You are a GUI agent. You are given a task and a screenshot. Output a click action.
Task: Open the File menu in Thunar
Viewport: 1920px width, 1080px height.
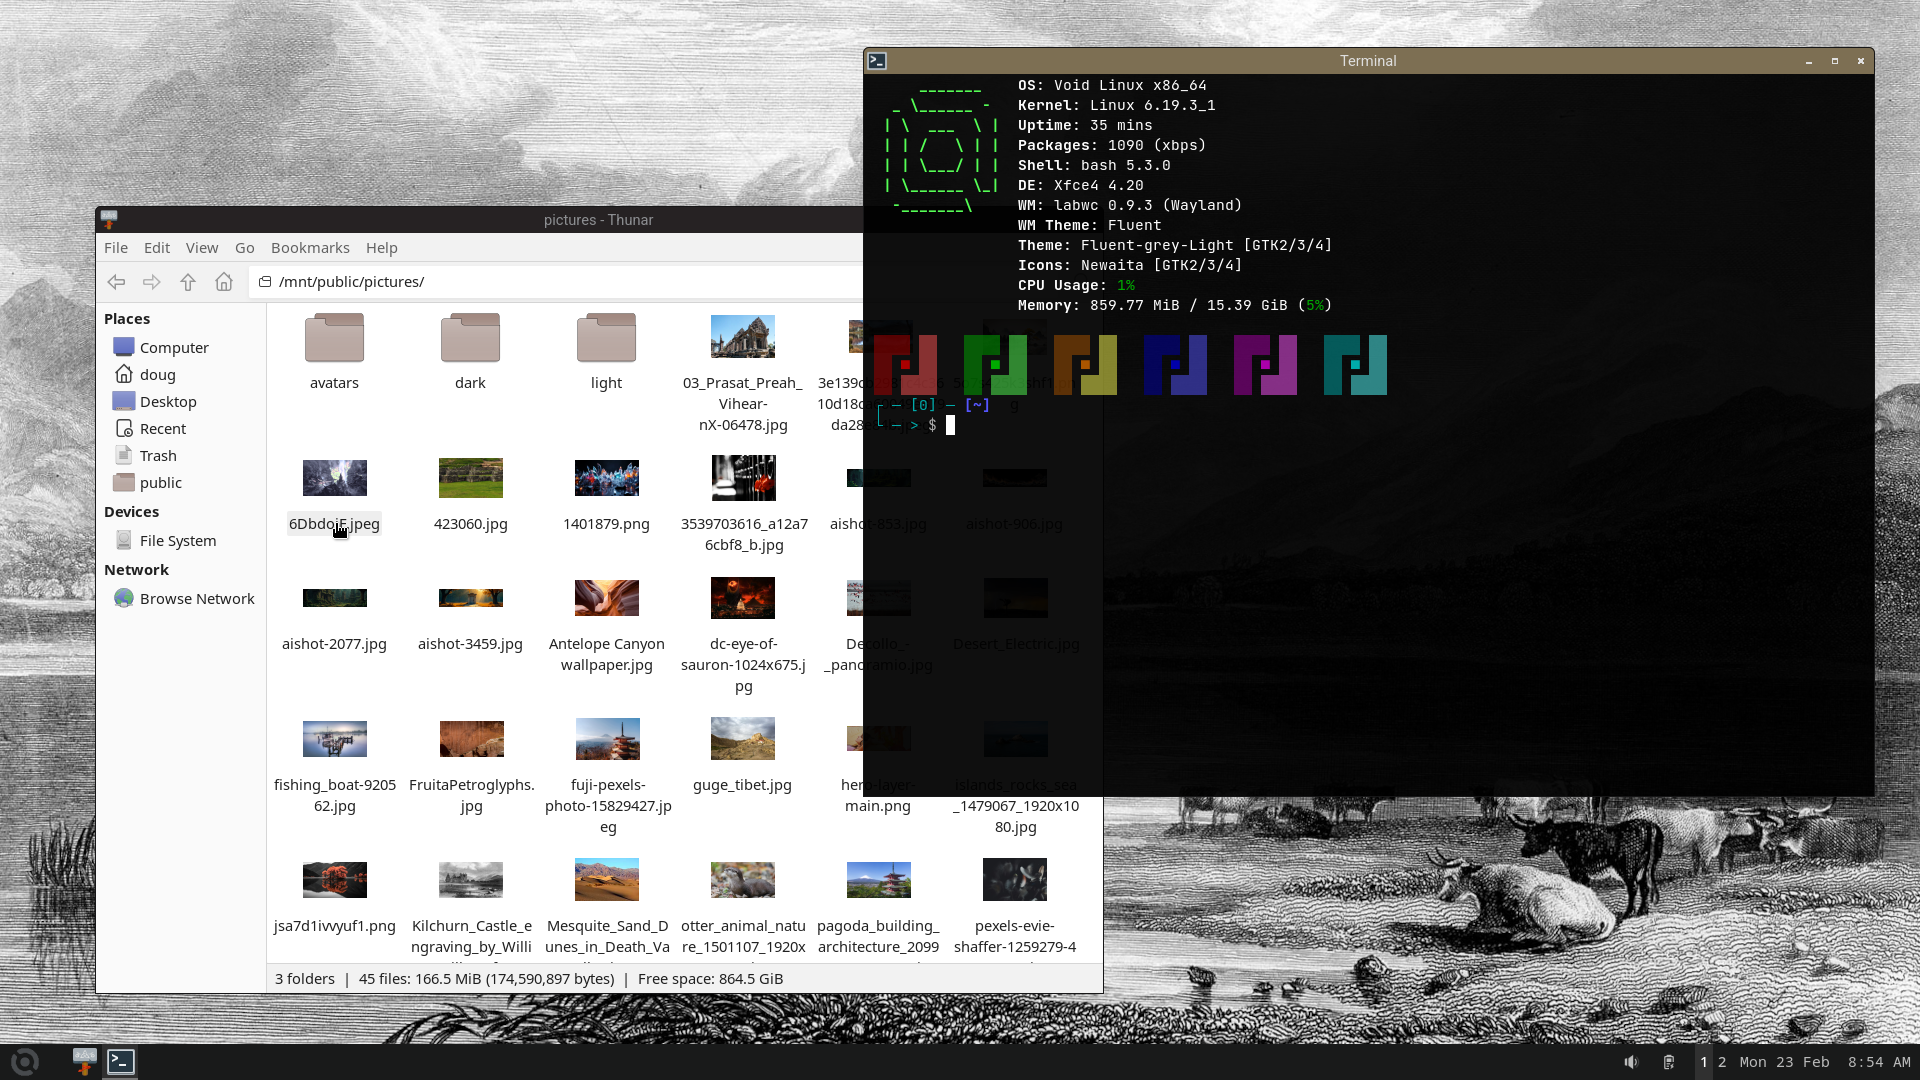click(116, 248)
